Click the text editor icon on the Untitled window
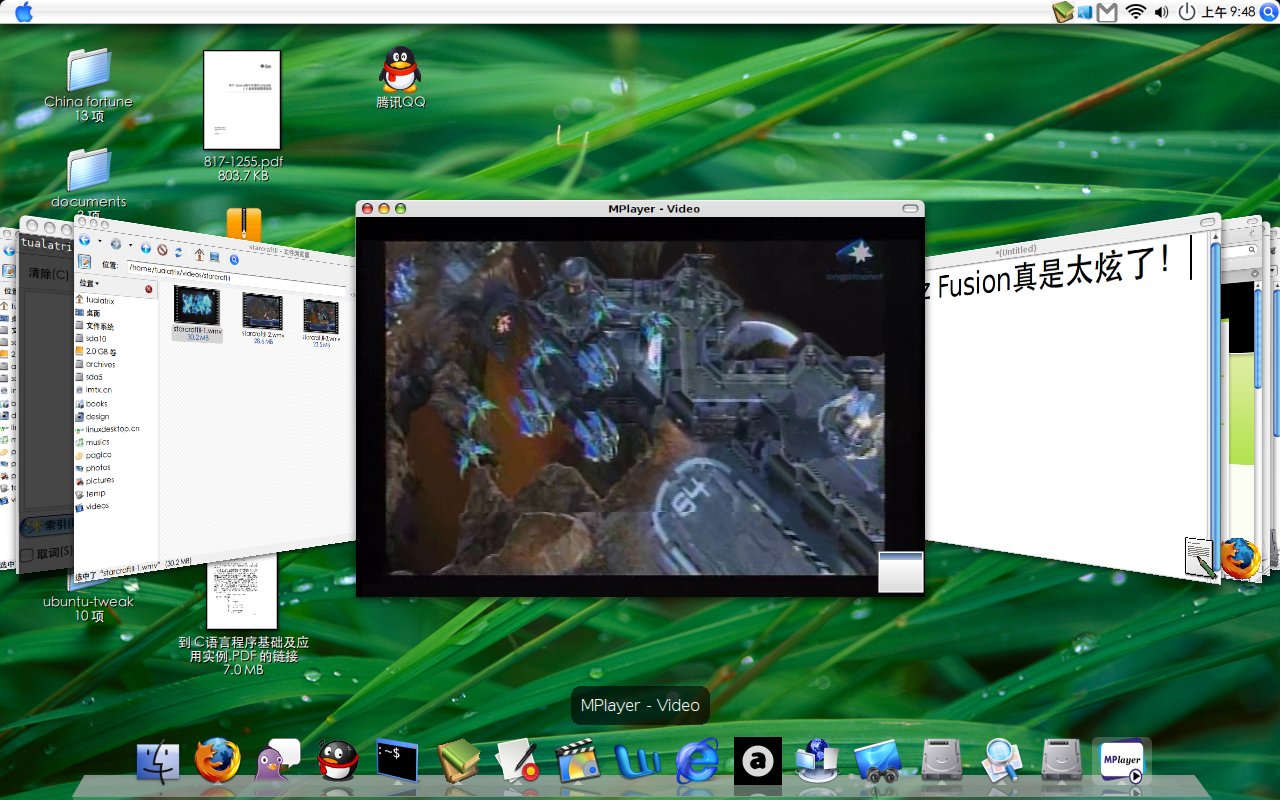 pyautogui.click(x=1199, y=556)
